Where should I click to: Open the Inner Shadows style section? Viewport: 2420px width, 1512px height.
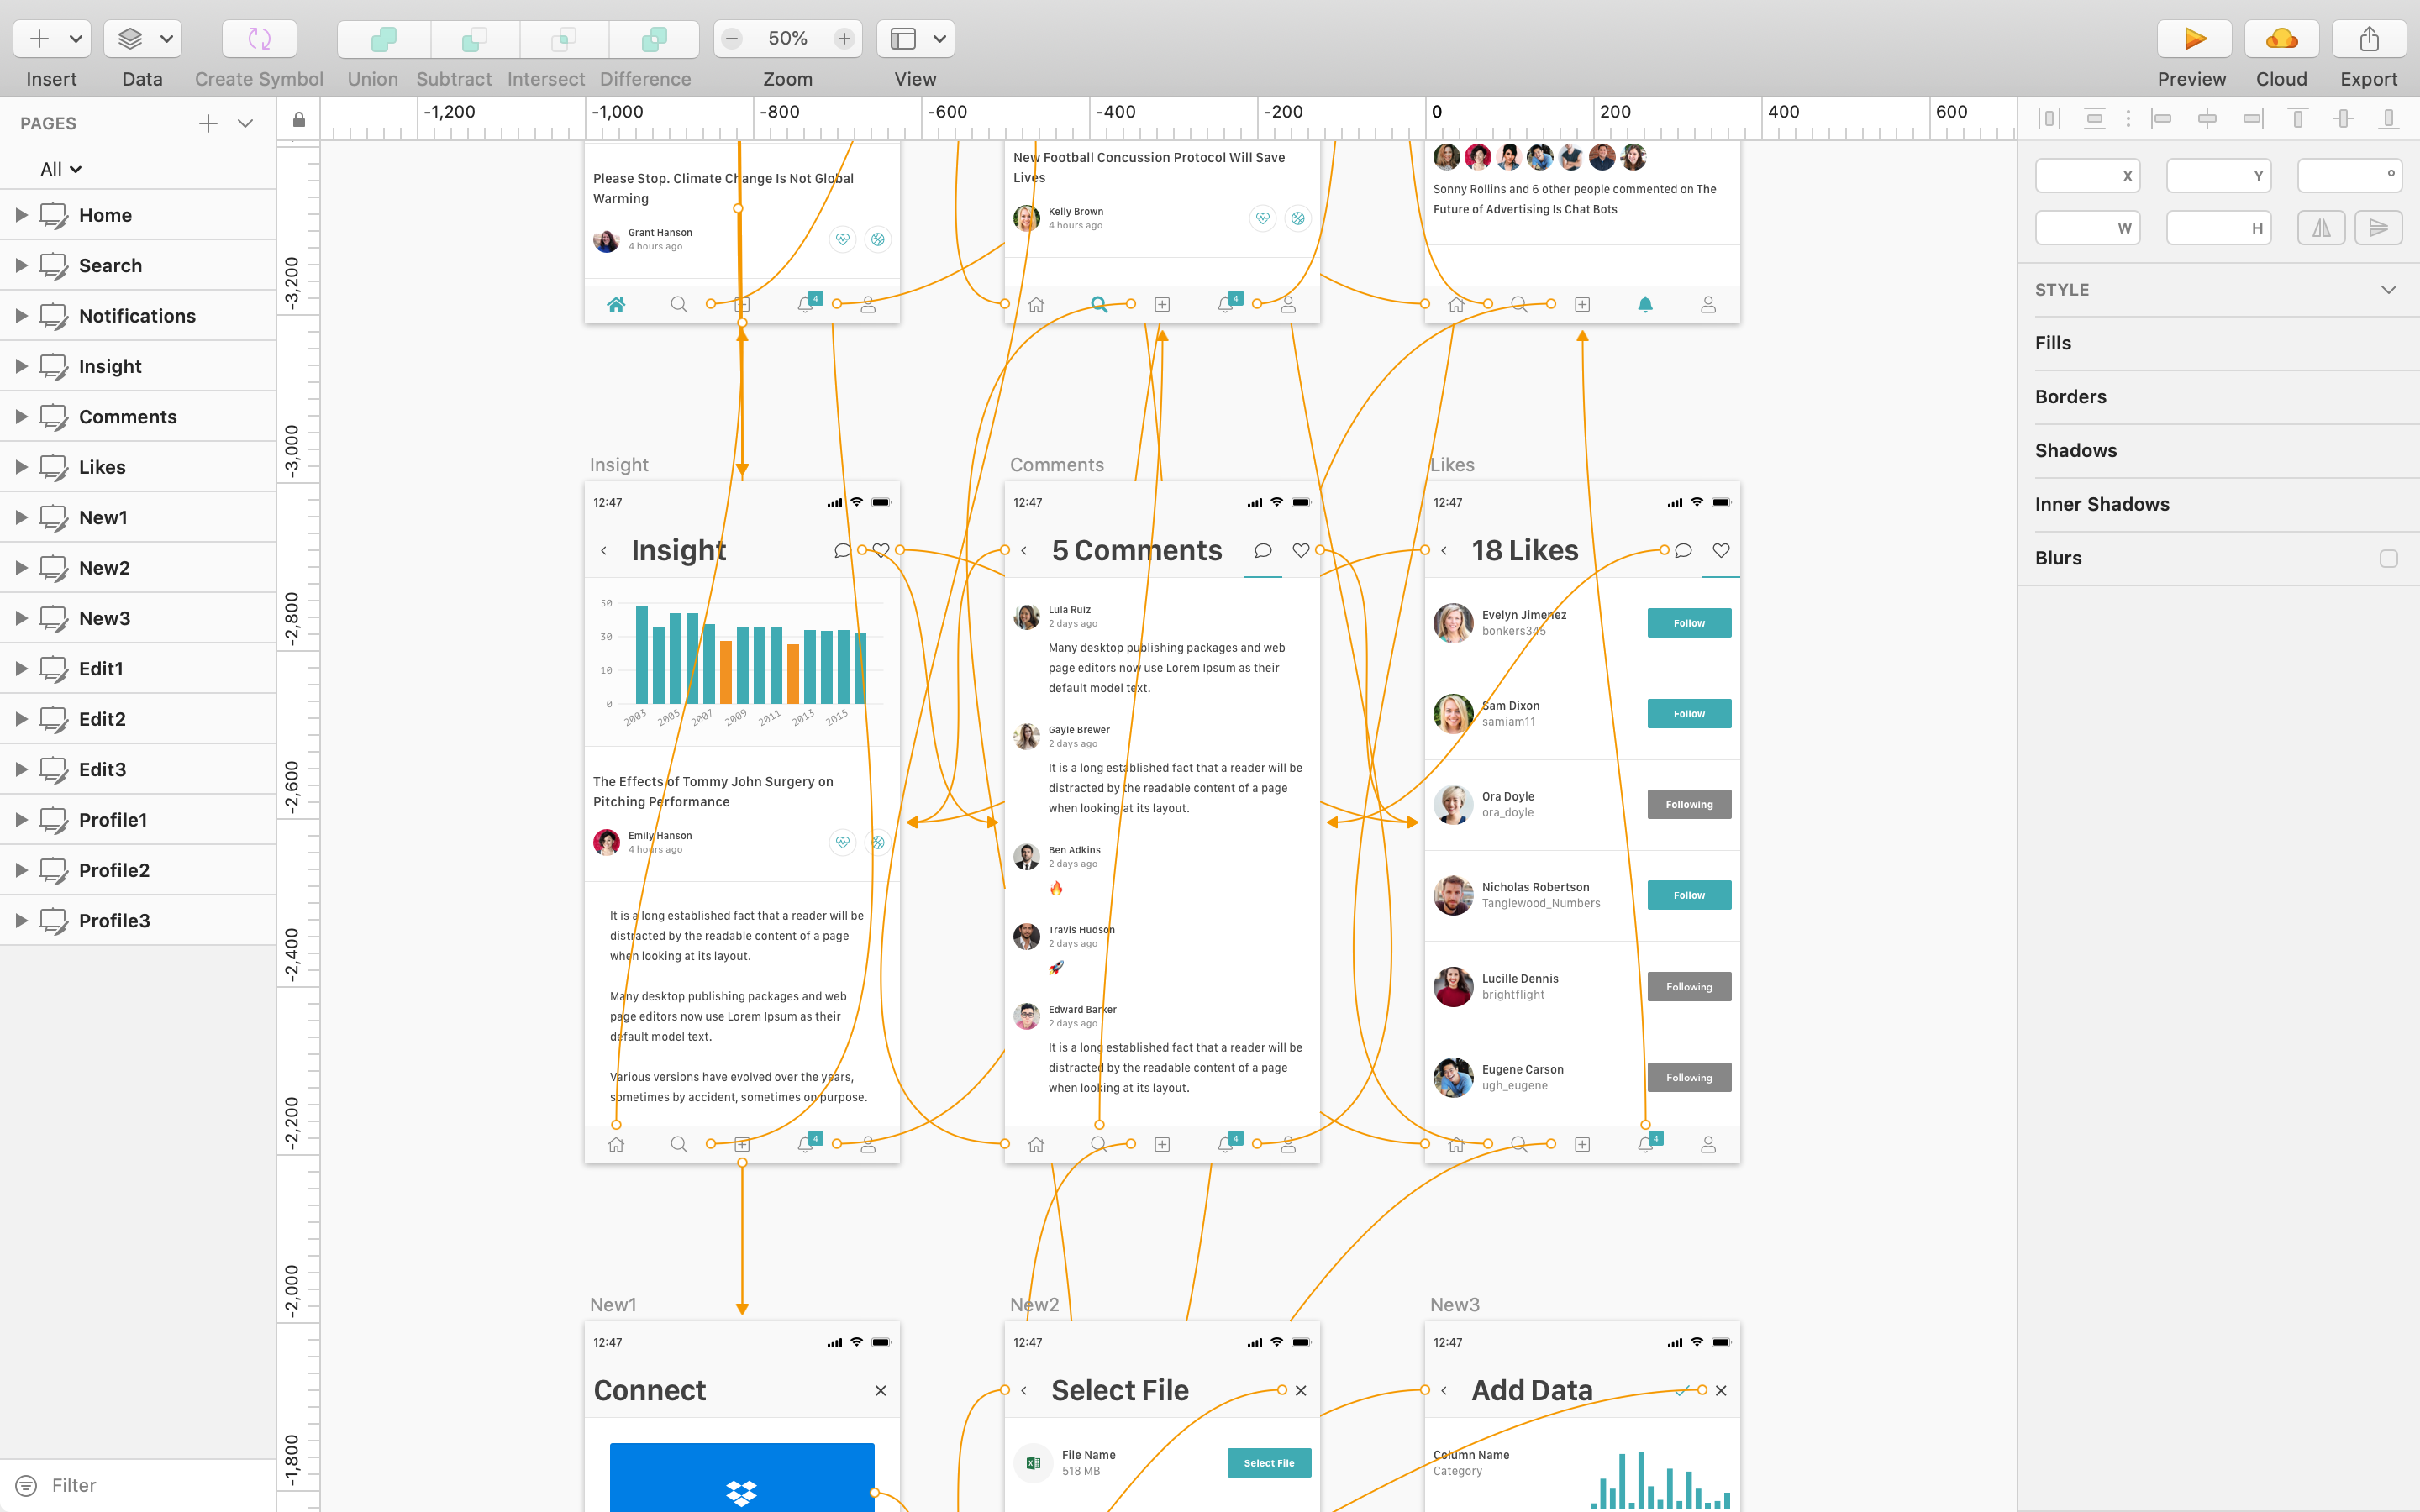(x=2218, y=504)
